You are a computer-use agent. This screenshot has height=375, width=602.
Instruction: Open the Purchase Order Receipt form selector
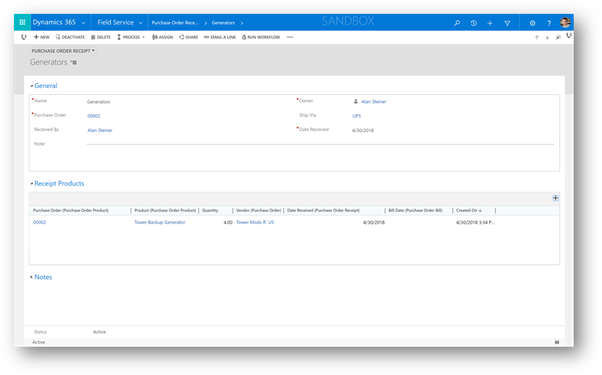coord(63,51)
